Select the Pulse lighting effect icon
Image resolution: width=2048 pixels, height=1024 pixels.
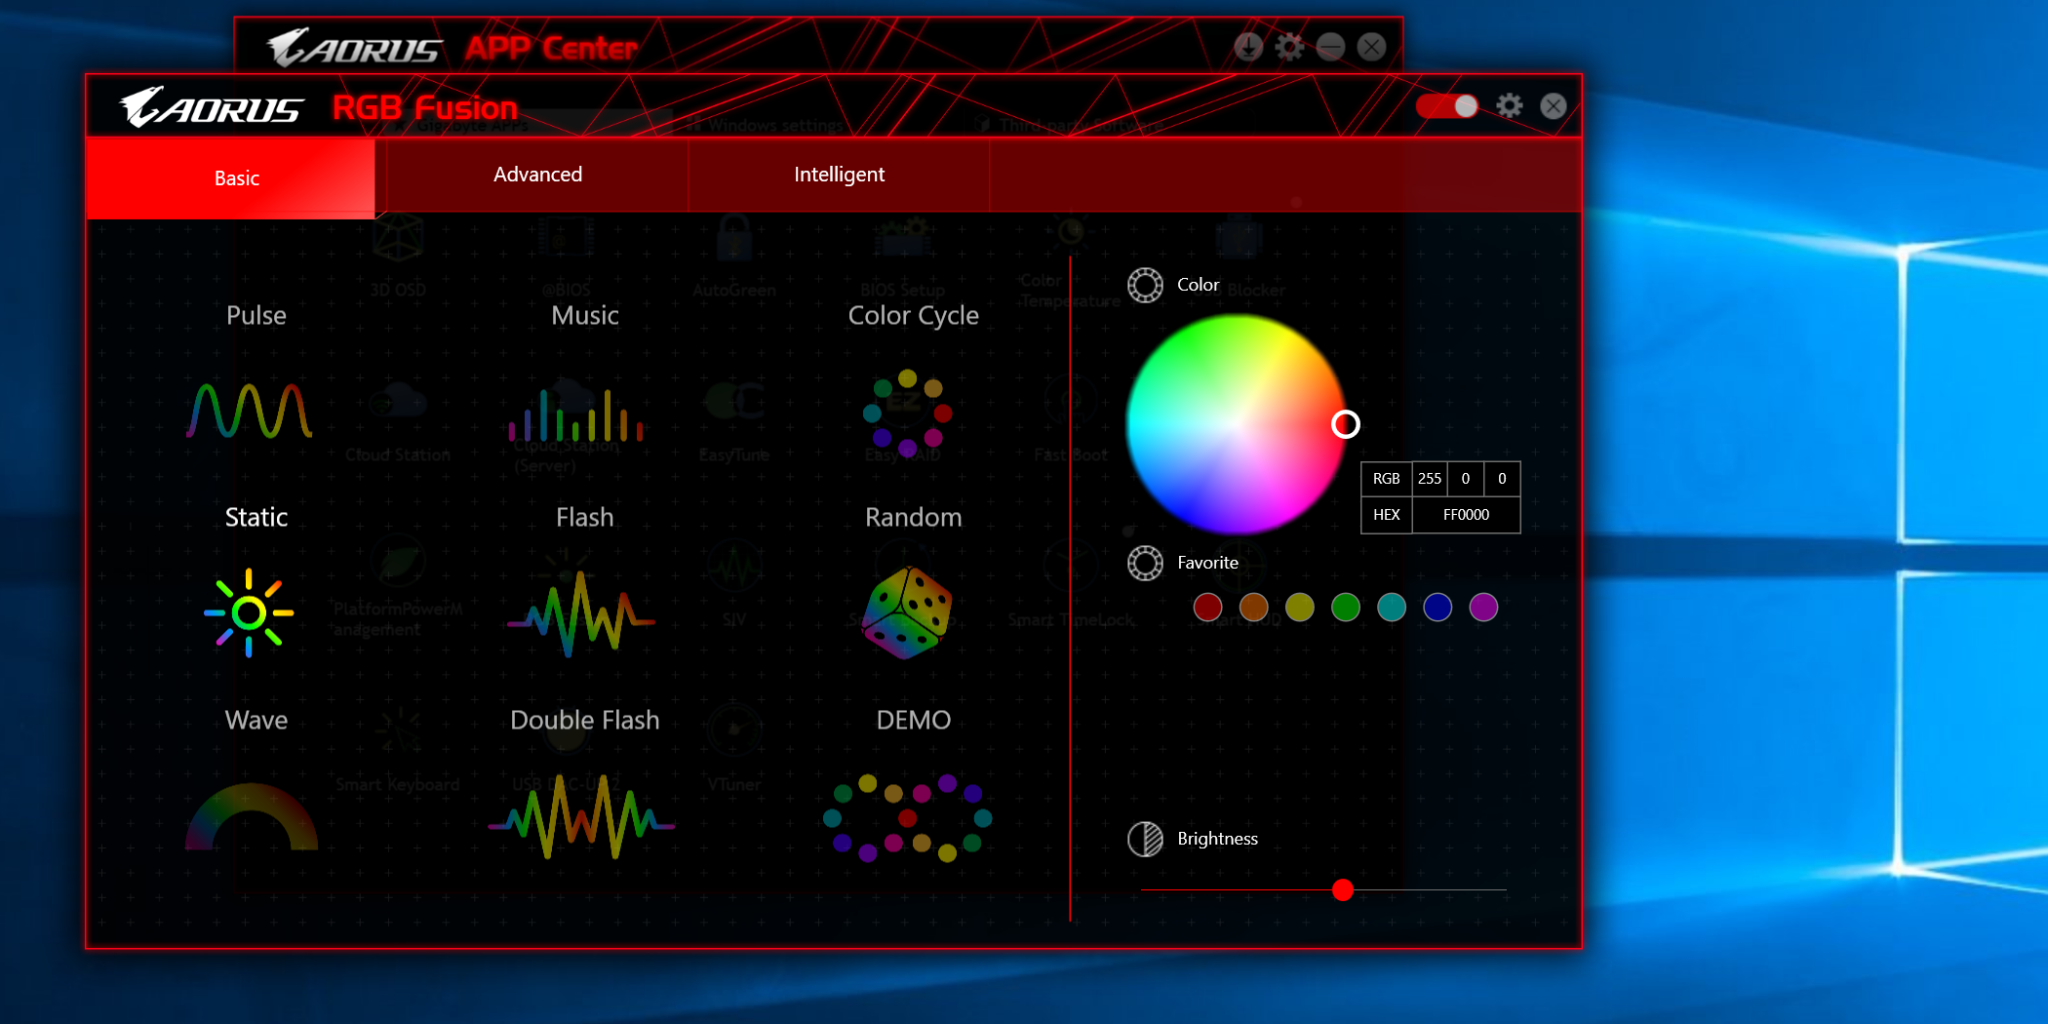249,411
